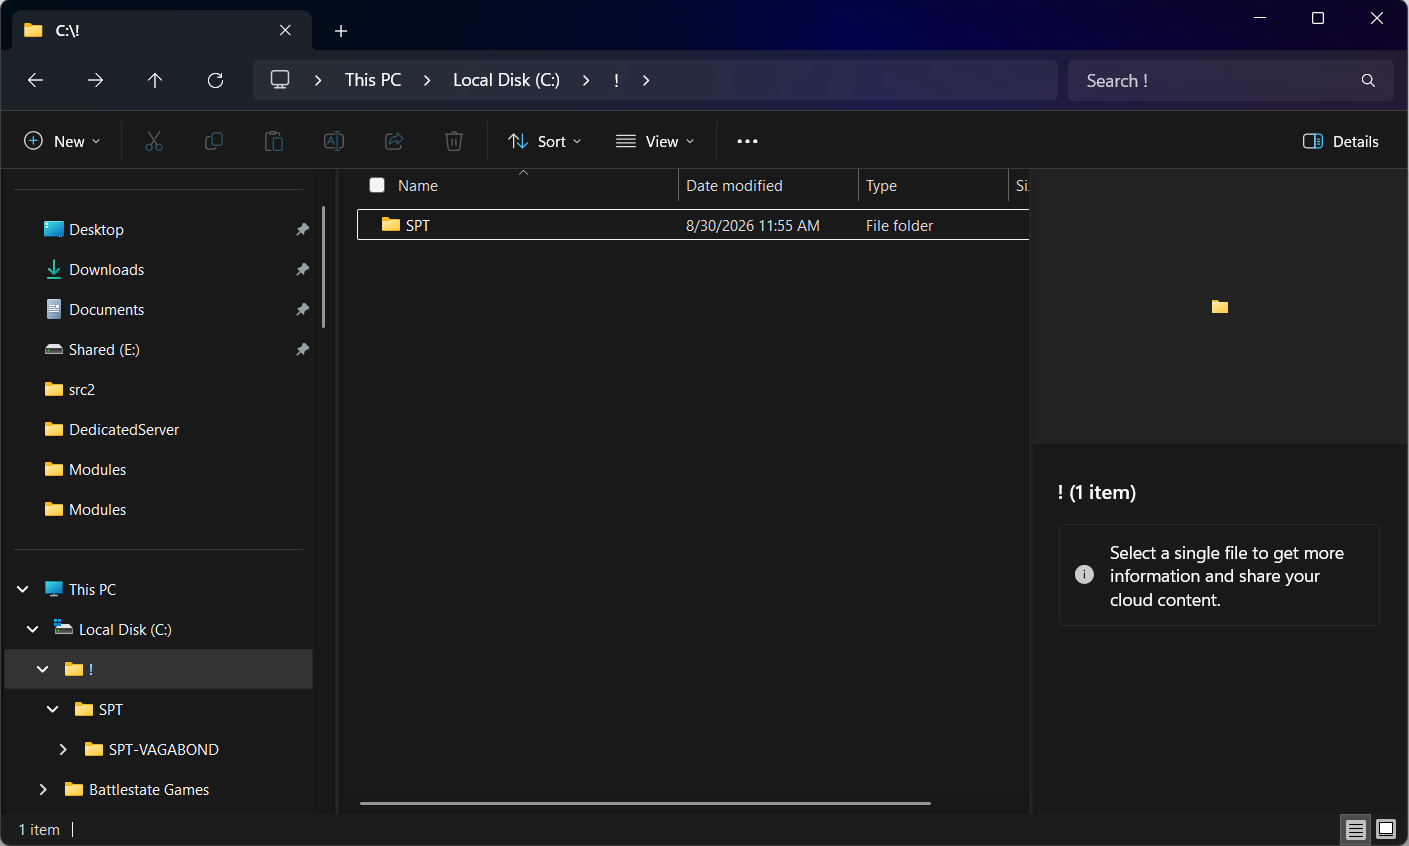Sort by Type column header

[x=933, y=185]
